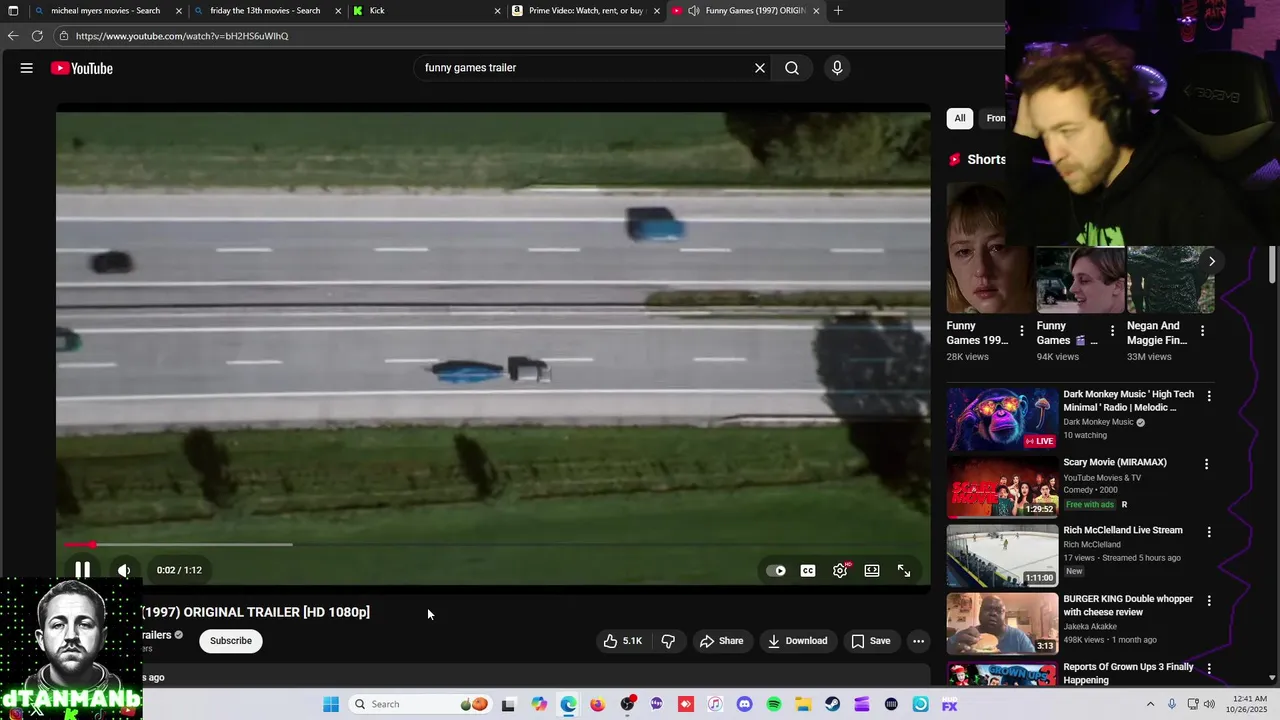This screenshot has width=1280, height=720.
Task: Focus the browser URL address bar
Action: (530, 36)
